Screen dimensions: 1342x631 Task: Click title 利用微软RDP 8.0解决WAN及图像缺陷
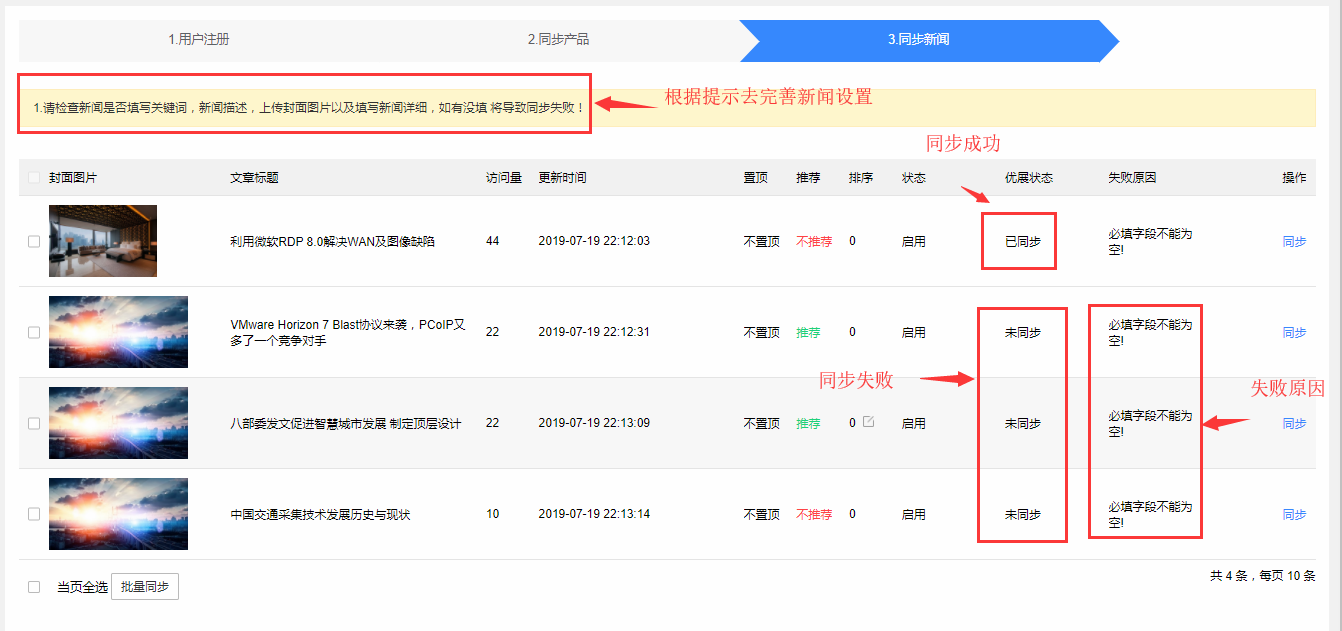(332, 241)
